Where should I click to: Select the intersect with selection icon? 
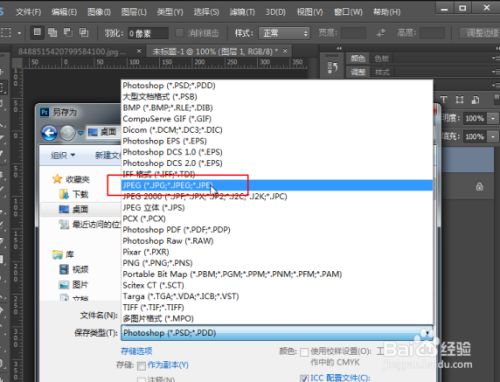point(83,32)
